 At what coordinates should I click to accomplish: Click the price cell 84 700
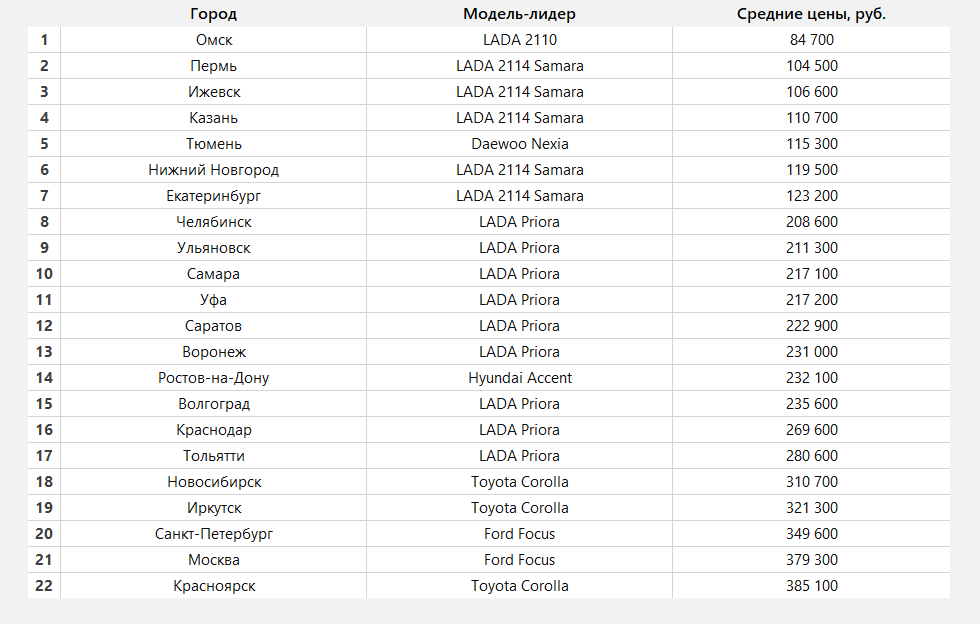tap(811, 40)
